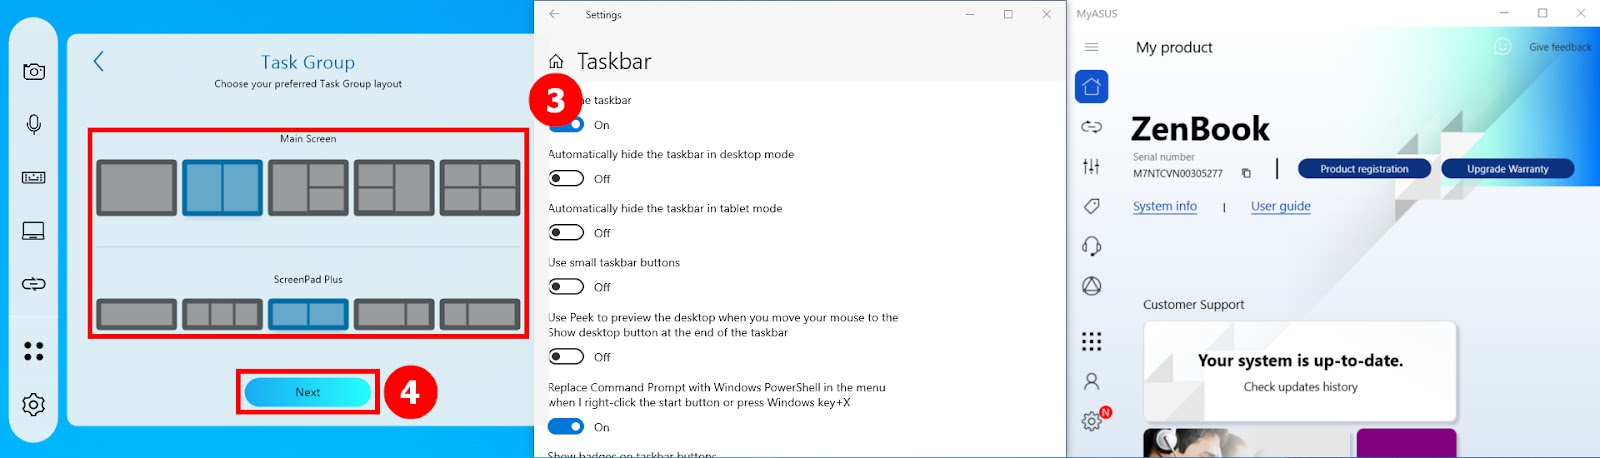Open MyASUS settings gear with notification badge
Screen dimensions: 1600x458
(1093, 420)
